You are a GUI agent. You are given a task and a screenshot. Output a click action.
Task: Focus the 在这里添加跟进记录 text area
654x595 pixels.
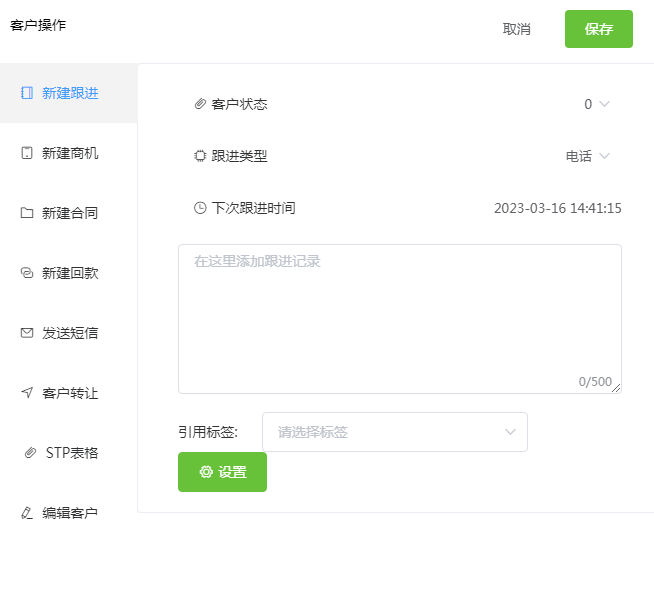click(400, 319)
